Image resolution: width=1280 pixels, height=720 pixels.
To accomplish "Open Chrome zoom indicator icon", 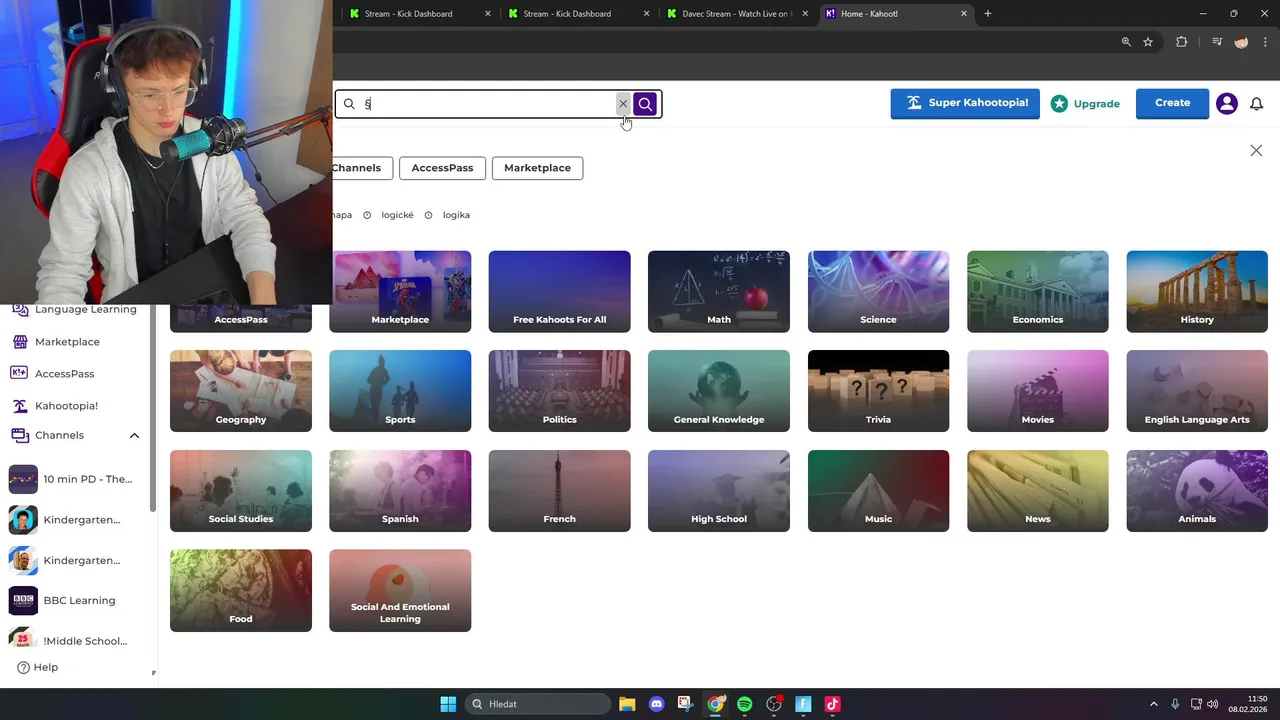I will (1126, 42).
